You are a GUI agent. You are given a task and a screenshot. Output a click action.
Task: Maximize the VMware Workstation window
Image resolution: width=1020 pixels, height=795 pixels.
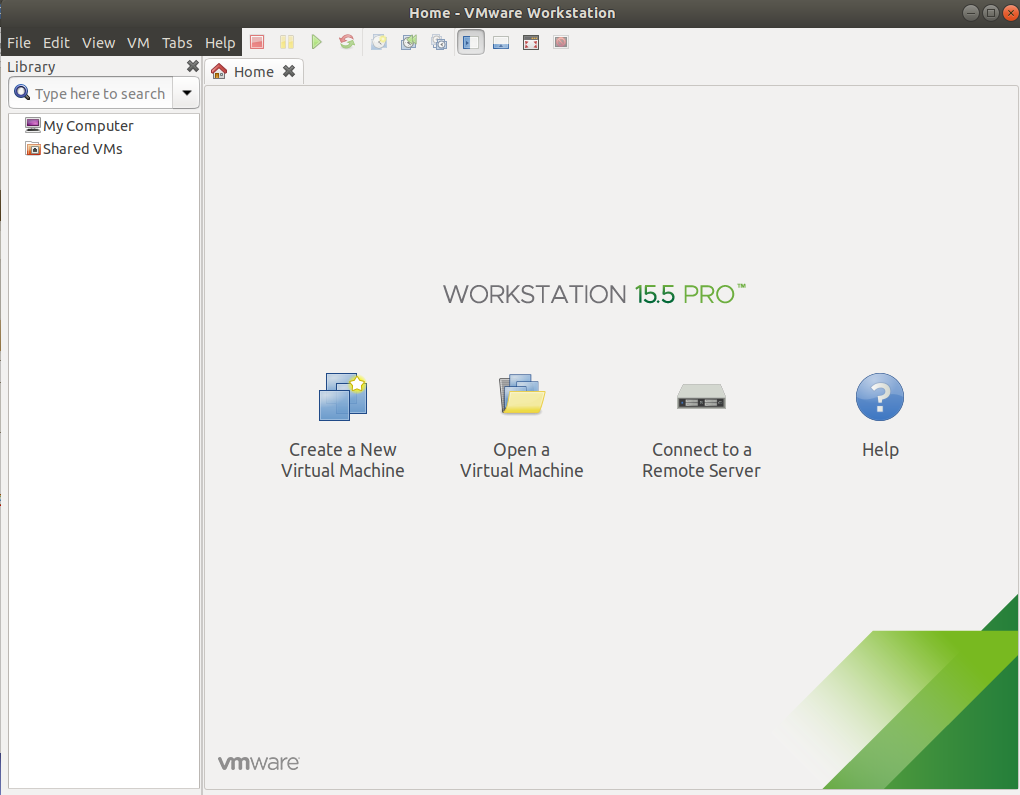(991, 12)
